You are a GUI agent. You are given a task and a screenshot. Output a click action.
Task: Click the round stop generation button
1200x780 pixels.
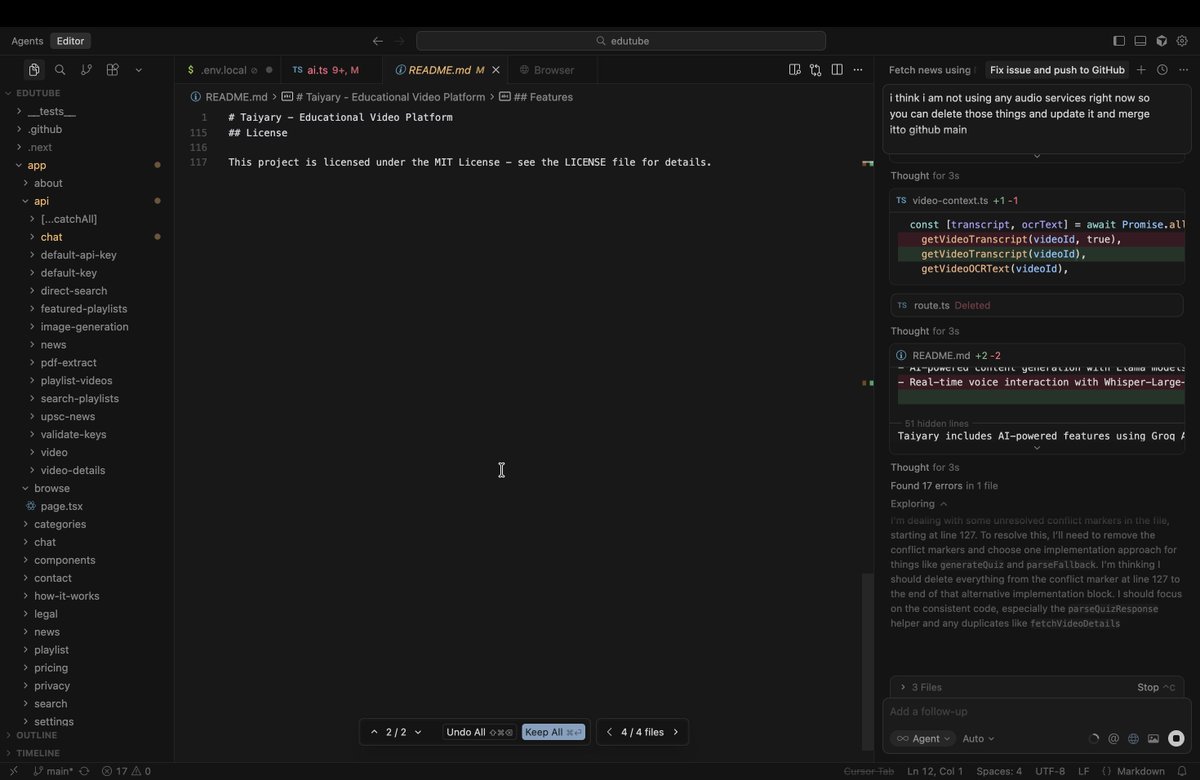1176,739
